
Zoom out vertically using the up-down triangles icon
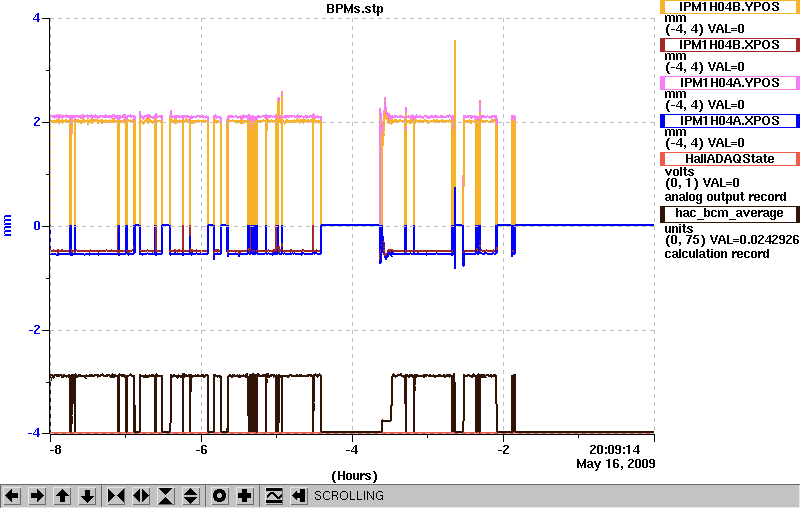tap(191, 496)
